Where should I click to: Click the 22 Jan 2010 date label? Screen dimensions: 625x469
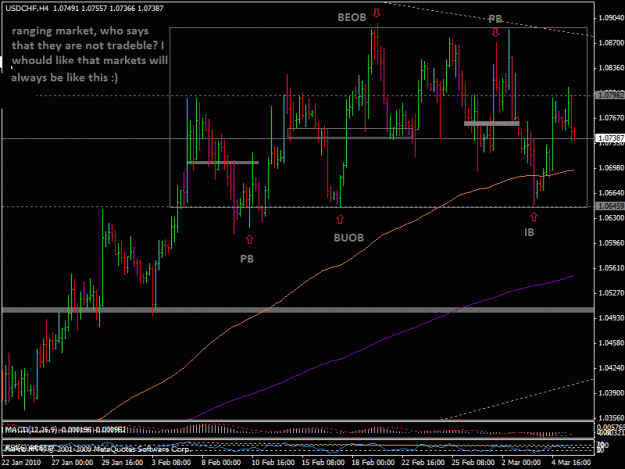coord(21,463)
